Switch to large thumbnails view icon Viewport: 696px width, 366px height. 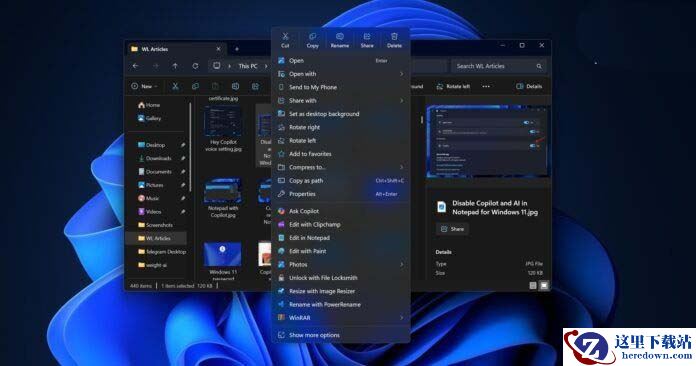544,286
